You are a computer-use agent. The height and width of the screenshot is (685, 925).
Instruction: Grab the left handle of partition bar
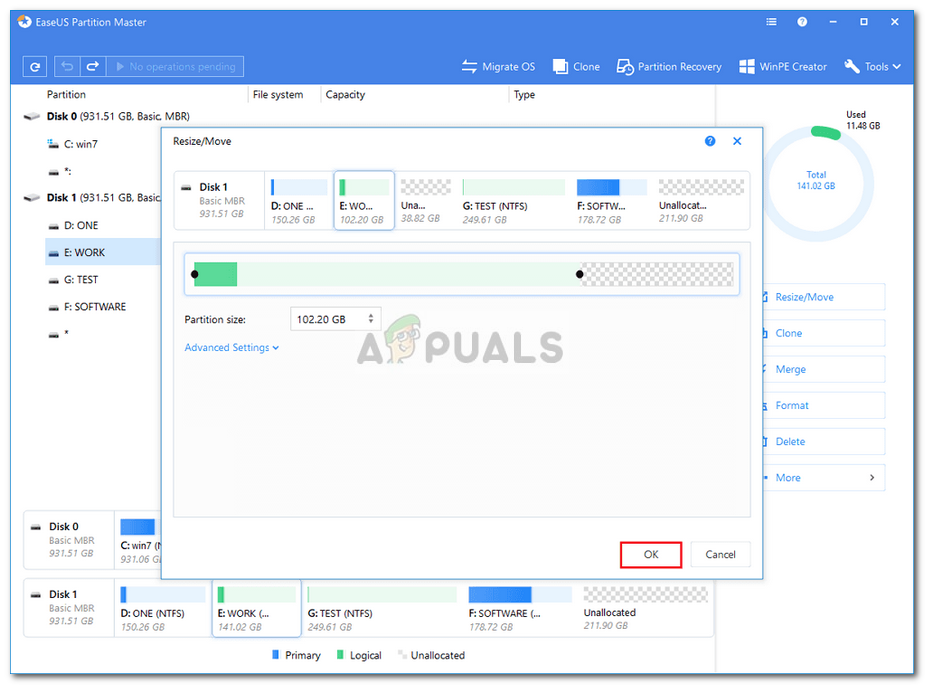[x=195, y=274]
